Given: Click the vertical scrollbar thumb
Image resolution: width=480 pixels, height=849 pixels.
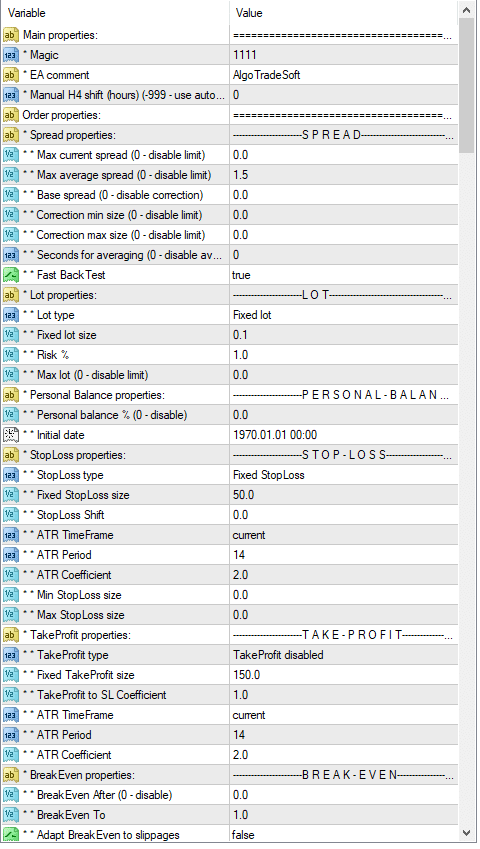Looking at the screenshot, I should coord(466,86).
